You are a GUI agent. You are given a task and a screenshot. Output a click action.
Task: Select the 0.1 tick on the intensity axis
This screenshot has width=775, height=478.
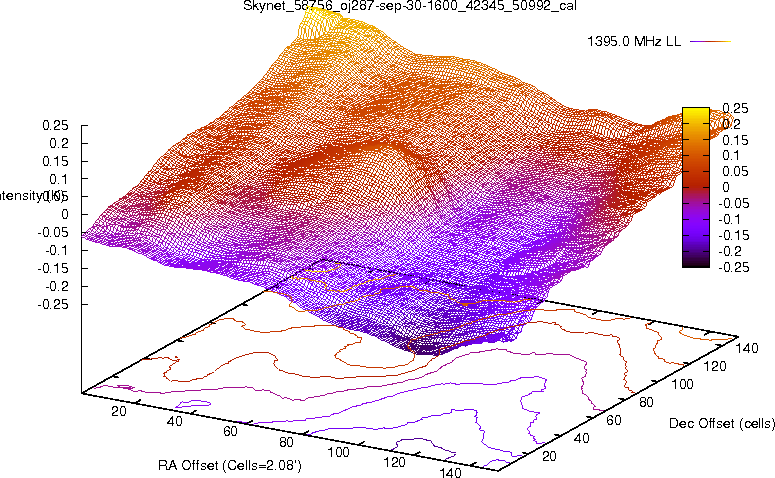[x=58, y=179]
